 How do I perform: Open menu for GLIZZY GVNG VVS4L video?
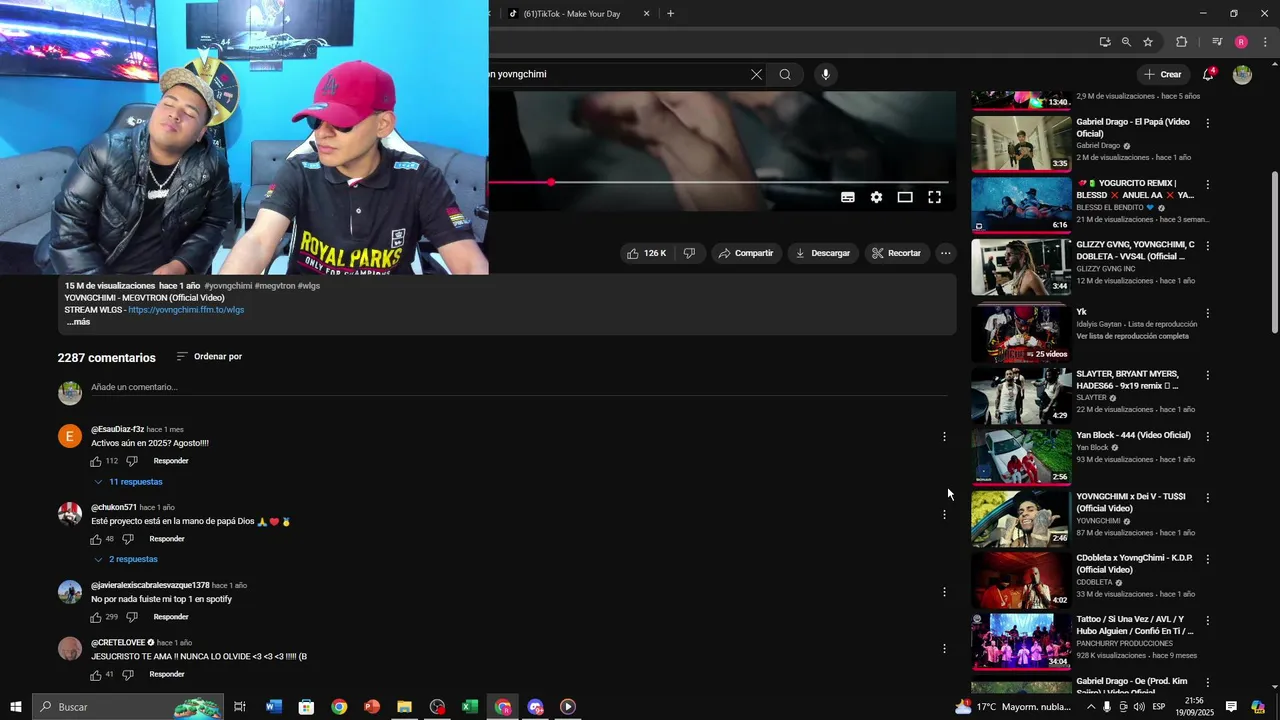coord(1208,246)
